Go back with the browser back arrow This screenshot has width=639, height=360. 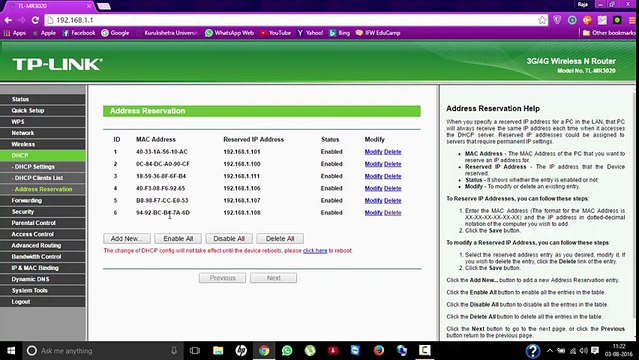pyautogui.click(x=8, y=20)
